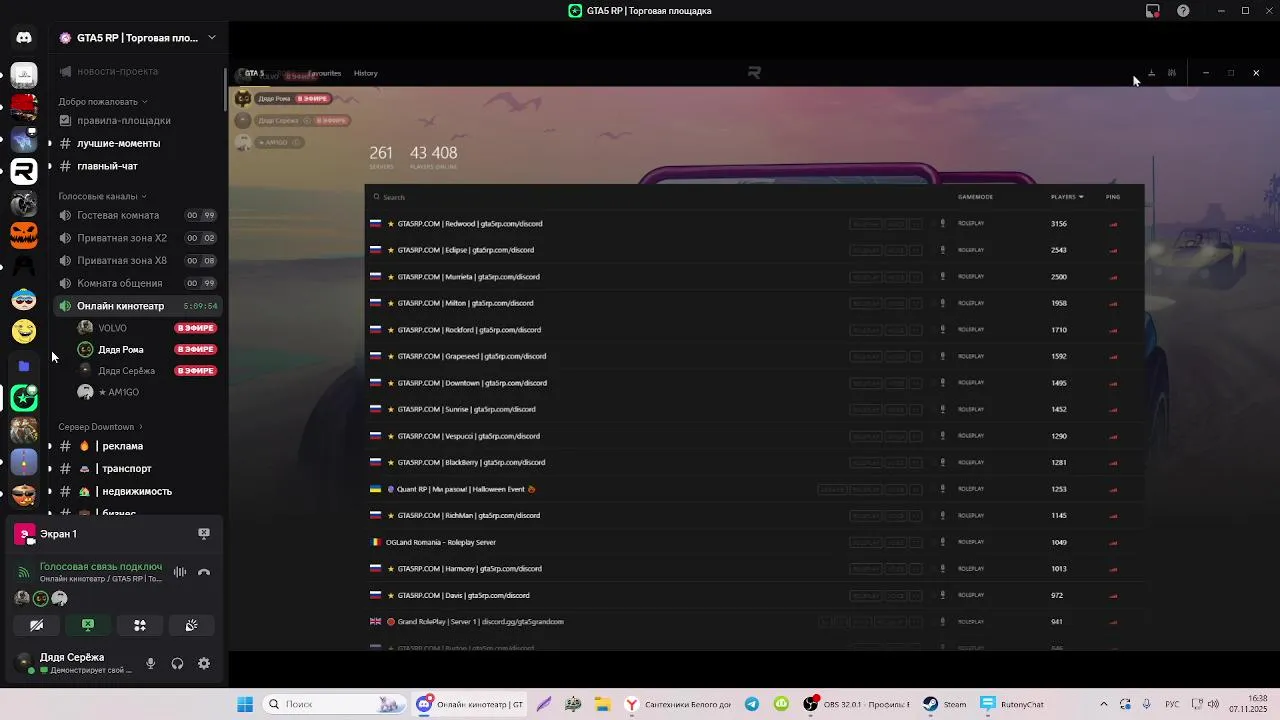Switch to Favourites tab in launcher
Viewport: 1280px width, 720px height.
pos(324,73)
